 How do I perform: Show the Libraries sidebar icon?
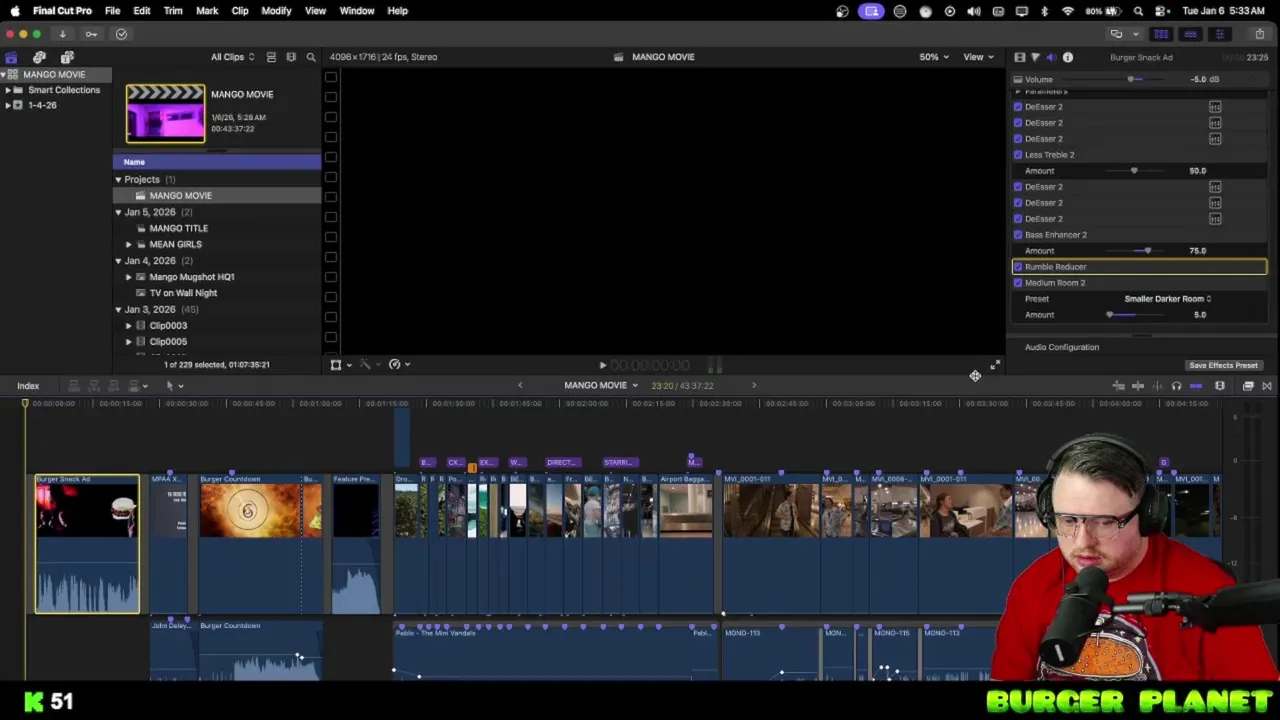11,57
